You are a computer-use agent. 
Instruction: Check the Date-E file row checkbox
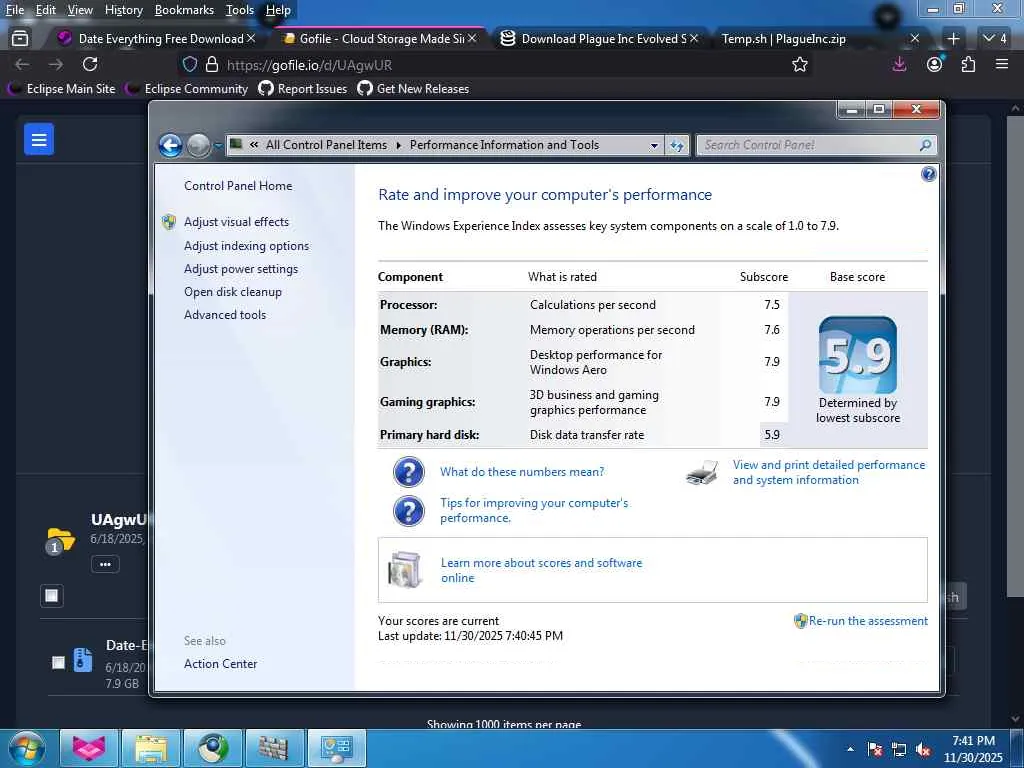pos(58,662)
